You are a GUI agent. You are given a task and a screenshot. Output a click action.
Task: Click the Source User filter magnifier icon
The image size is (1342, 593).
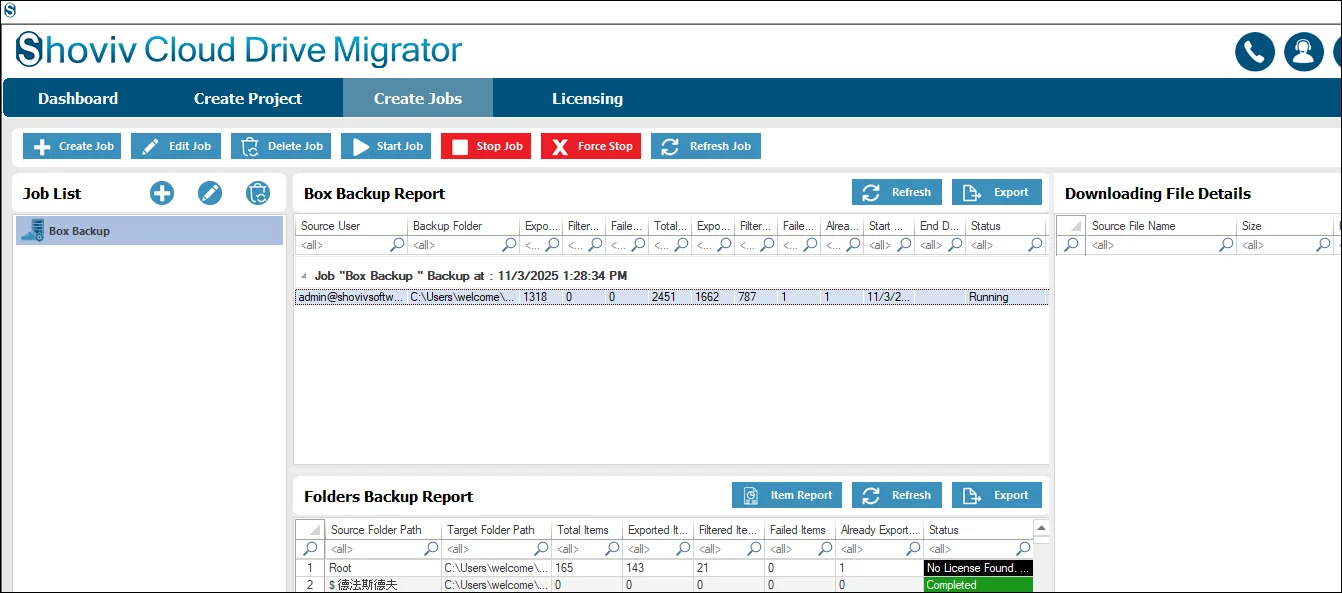(x=397, y=245)
